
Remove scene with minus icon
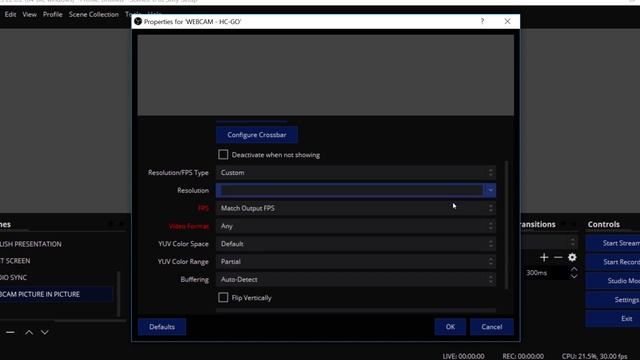[x=10, y=332]
